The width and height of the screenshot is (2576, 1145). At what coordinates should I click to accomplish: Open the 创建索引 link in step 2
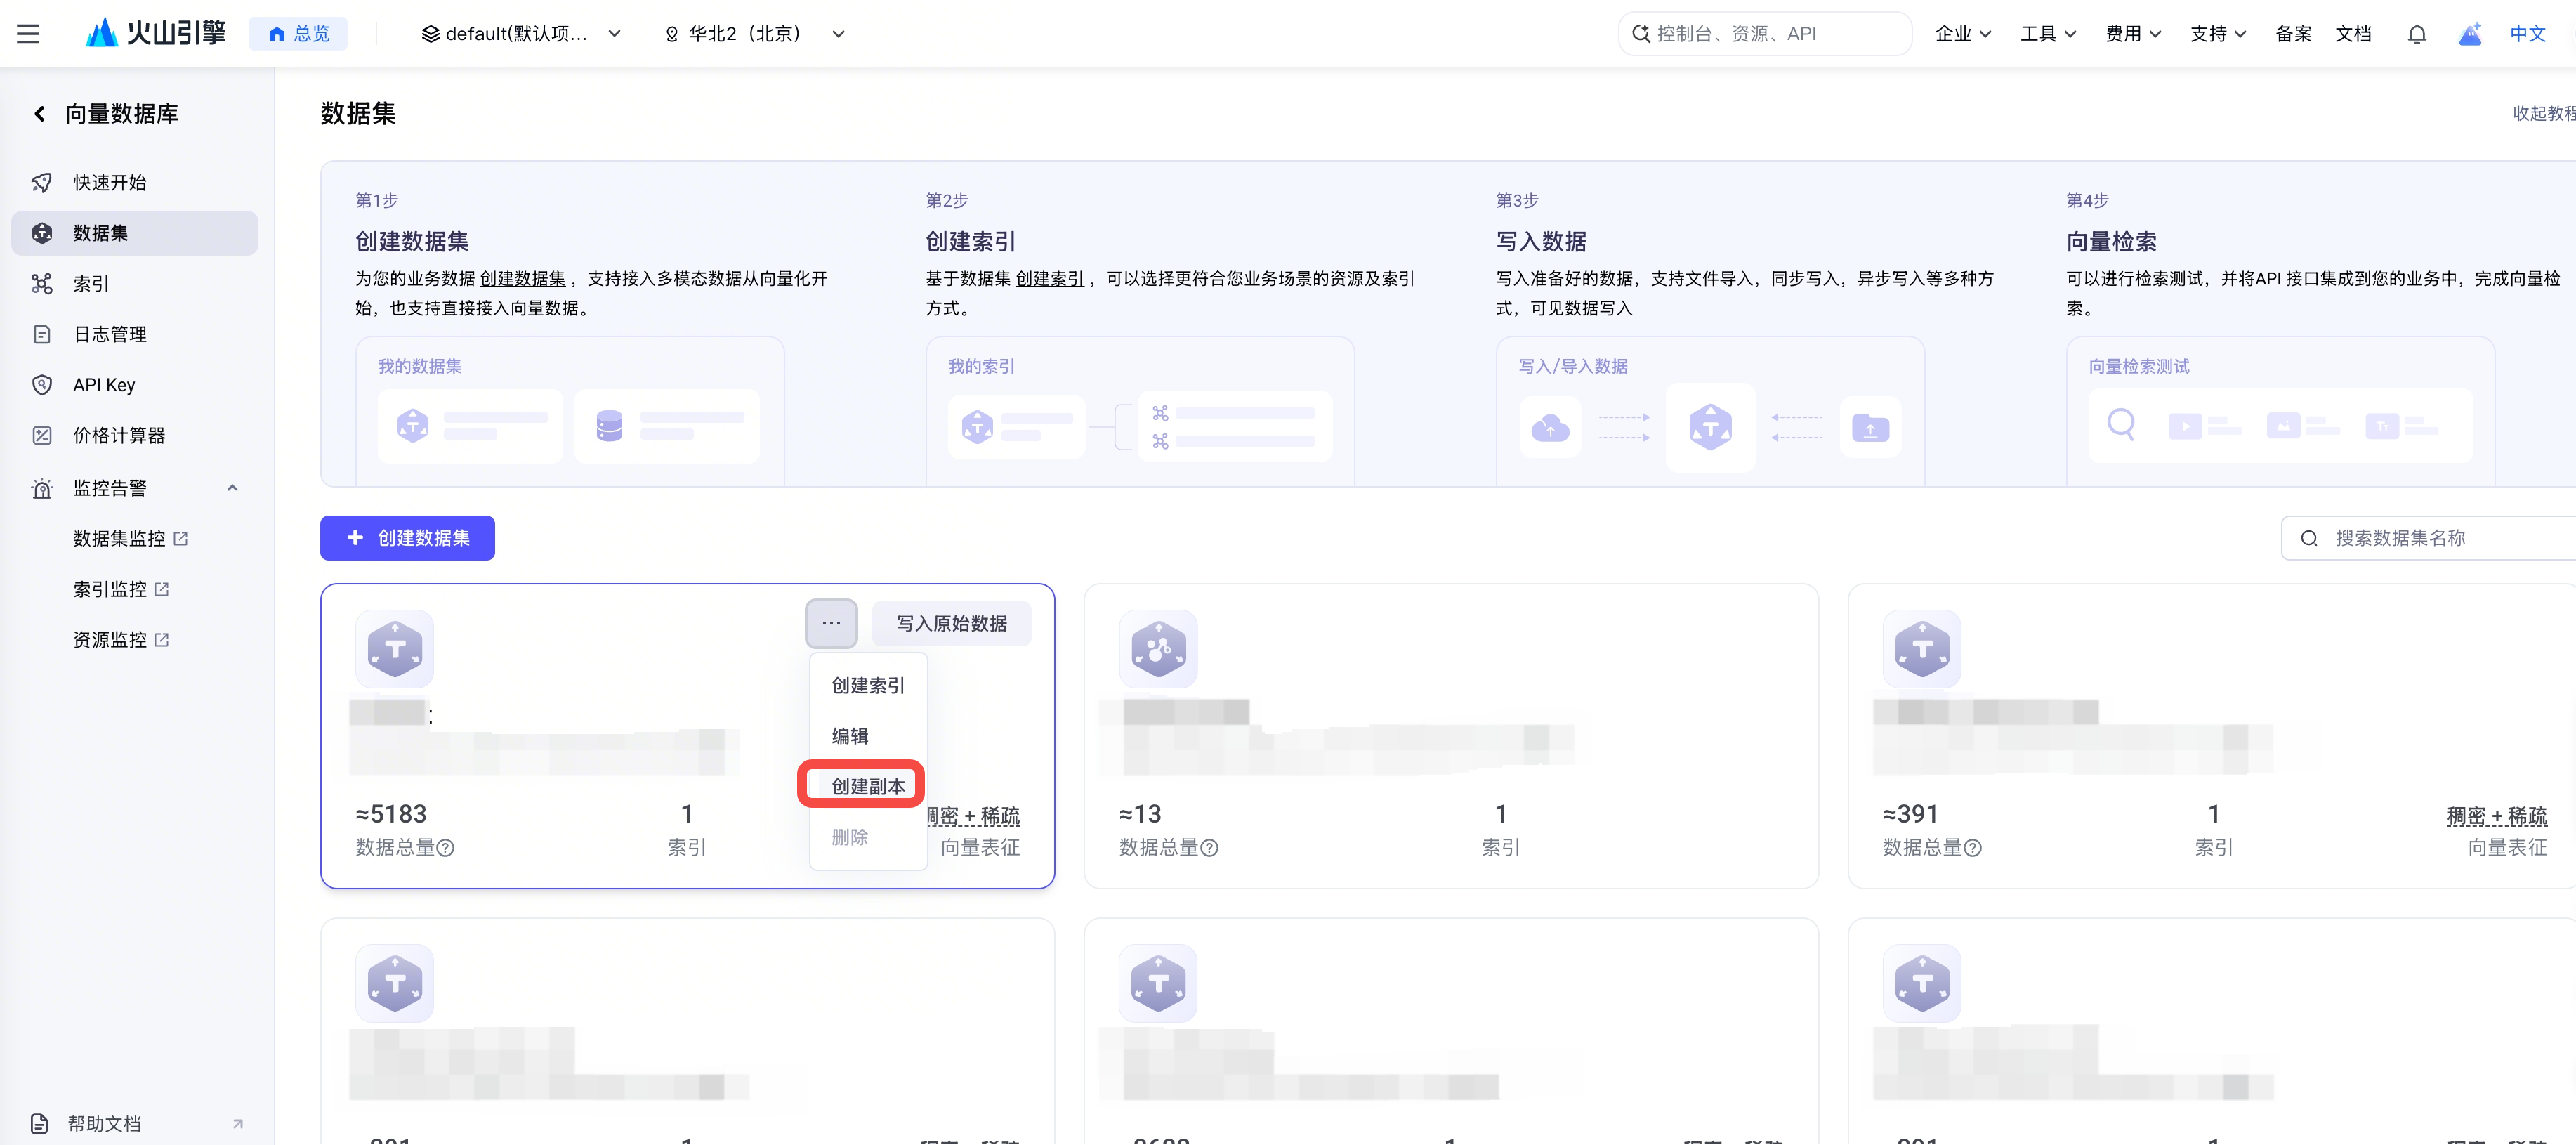click(x=1049, y=279)
